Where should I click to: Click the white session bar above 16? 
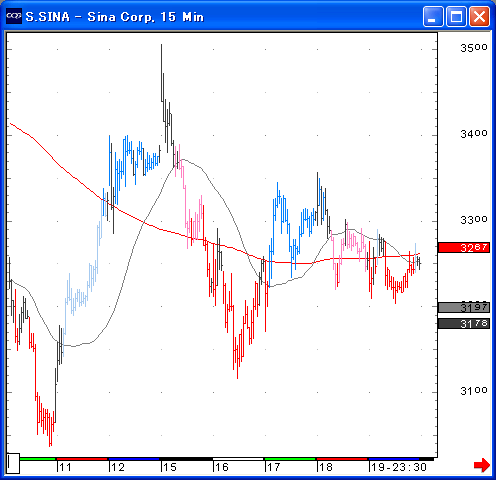pyautogui.click(x=238, y=459)
